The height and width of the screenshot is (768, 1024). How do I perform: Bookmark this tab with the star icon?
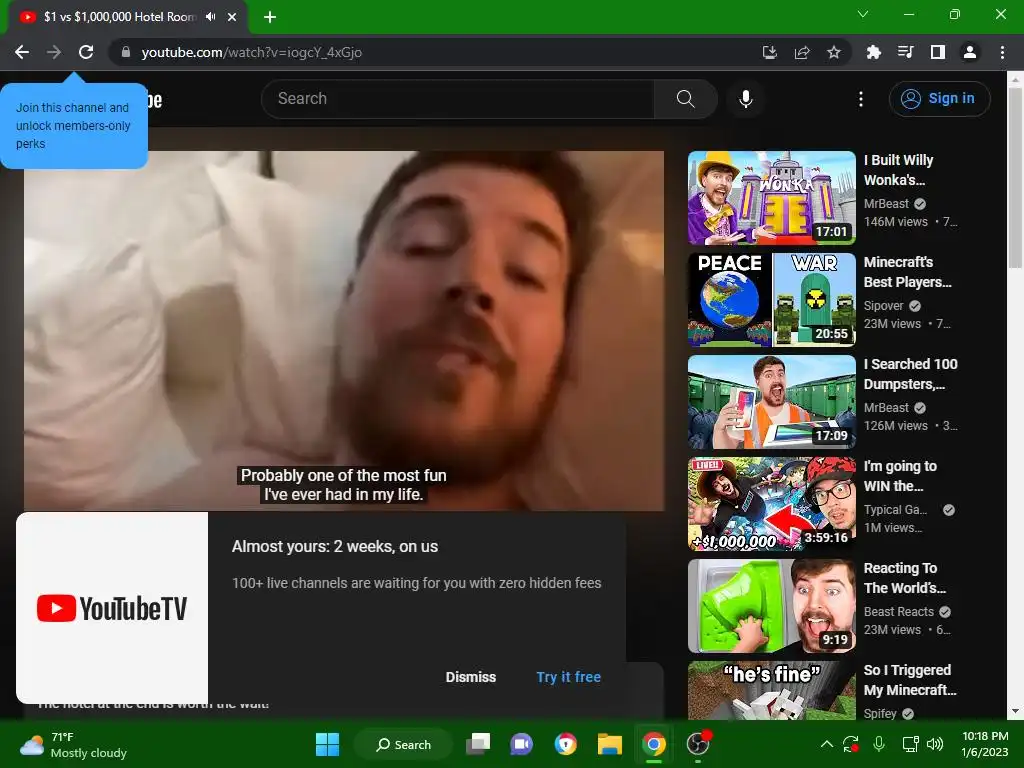point(834,52)
